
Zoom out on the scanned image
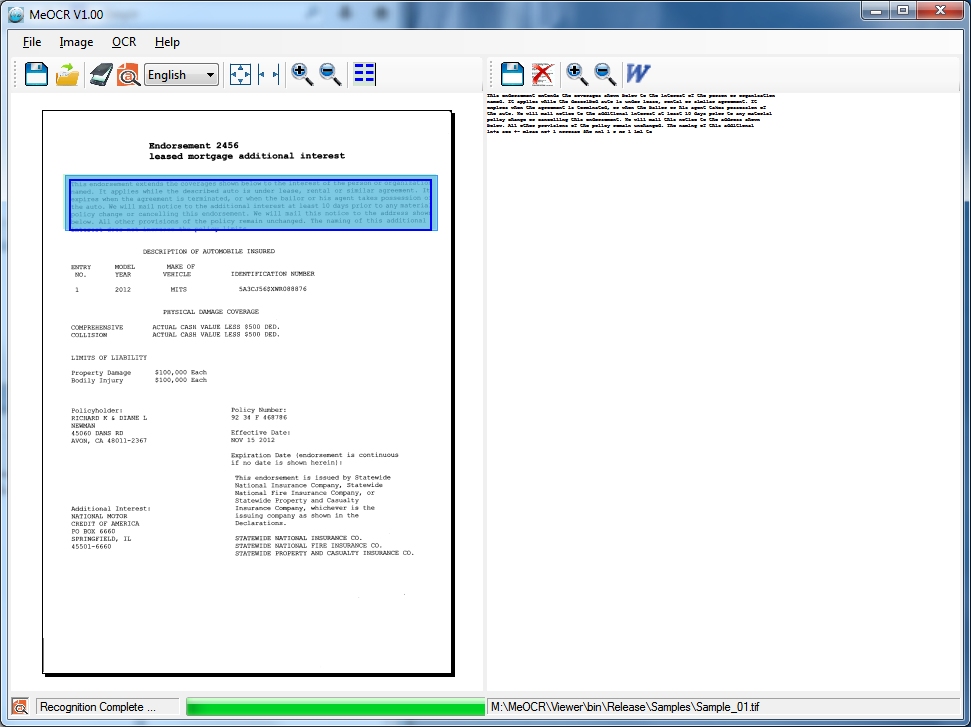330,74
